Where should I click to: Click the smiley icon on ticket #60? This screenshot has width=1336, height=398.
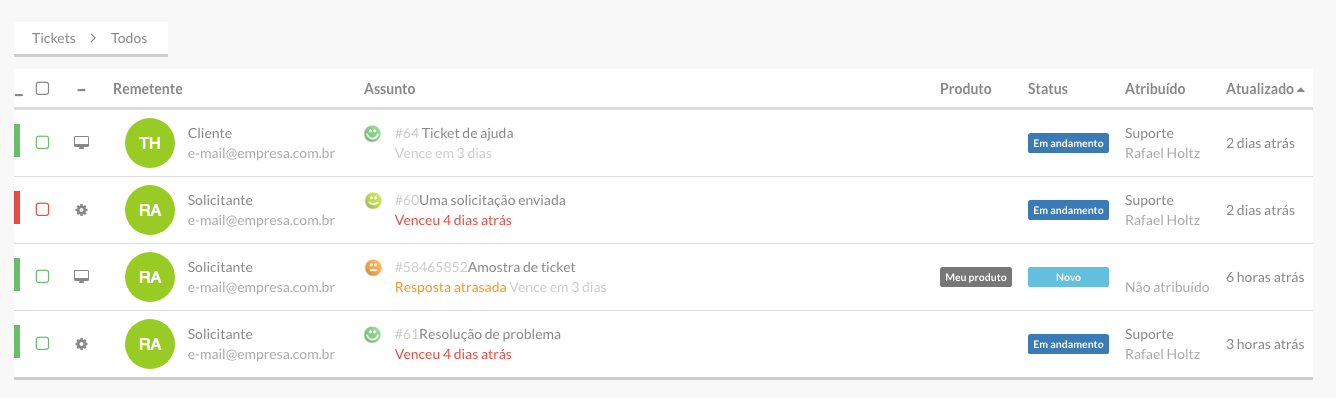pyautogui.click(x=373, y=200)
